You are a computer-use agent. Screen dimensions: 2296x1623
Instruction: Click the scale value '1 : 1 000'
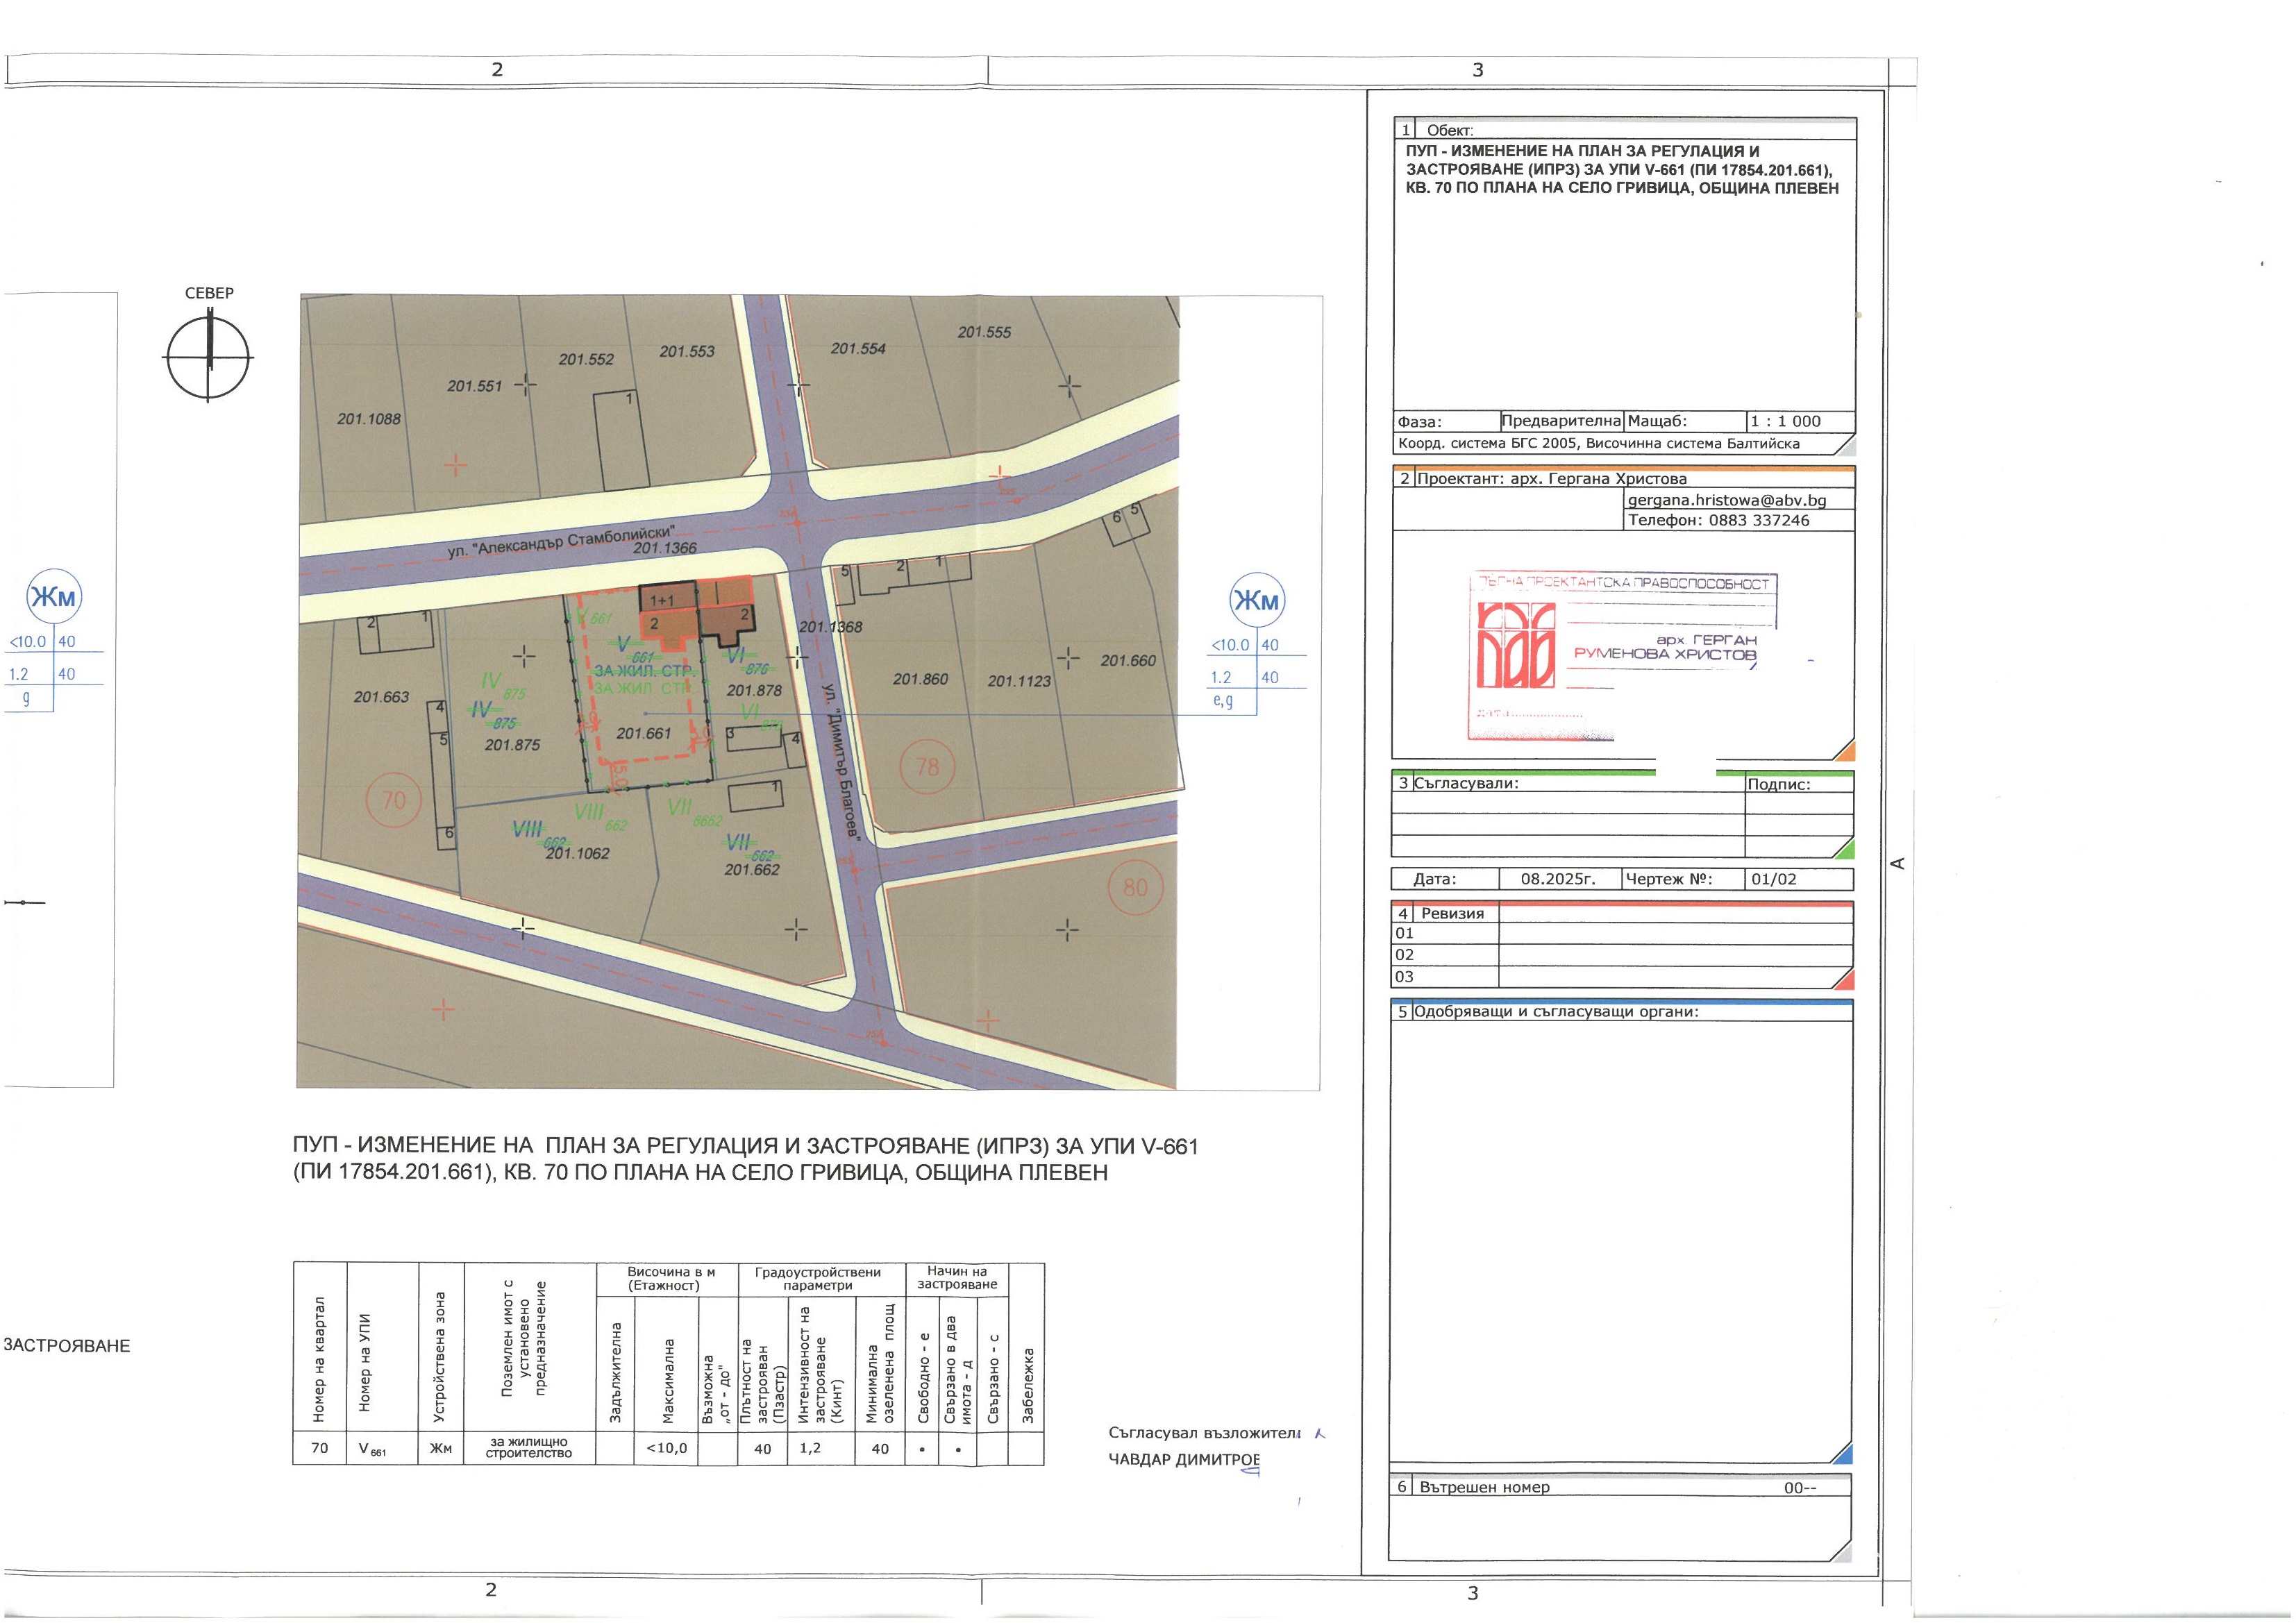(x=1786, y=421)
